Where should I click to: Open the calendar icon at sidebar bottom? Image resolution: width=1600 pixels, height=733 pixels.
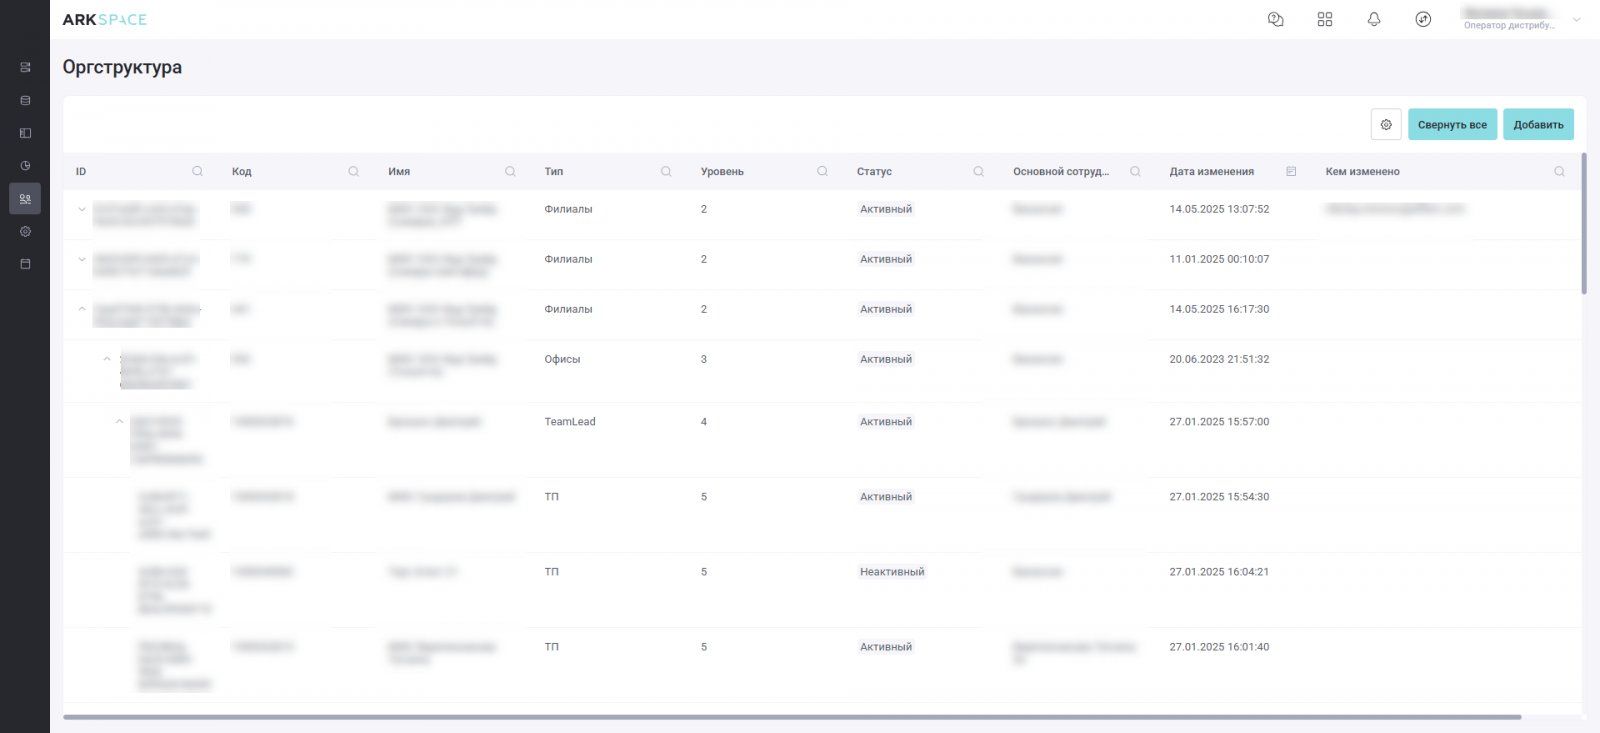25,264
